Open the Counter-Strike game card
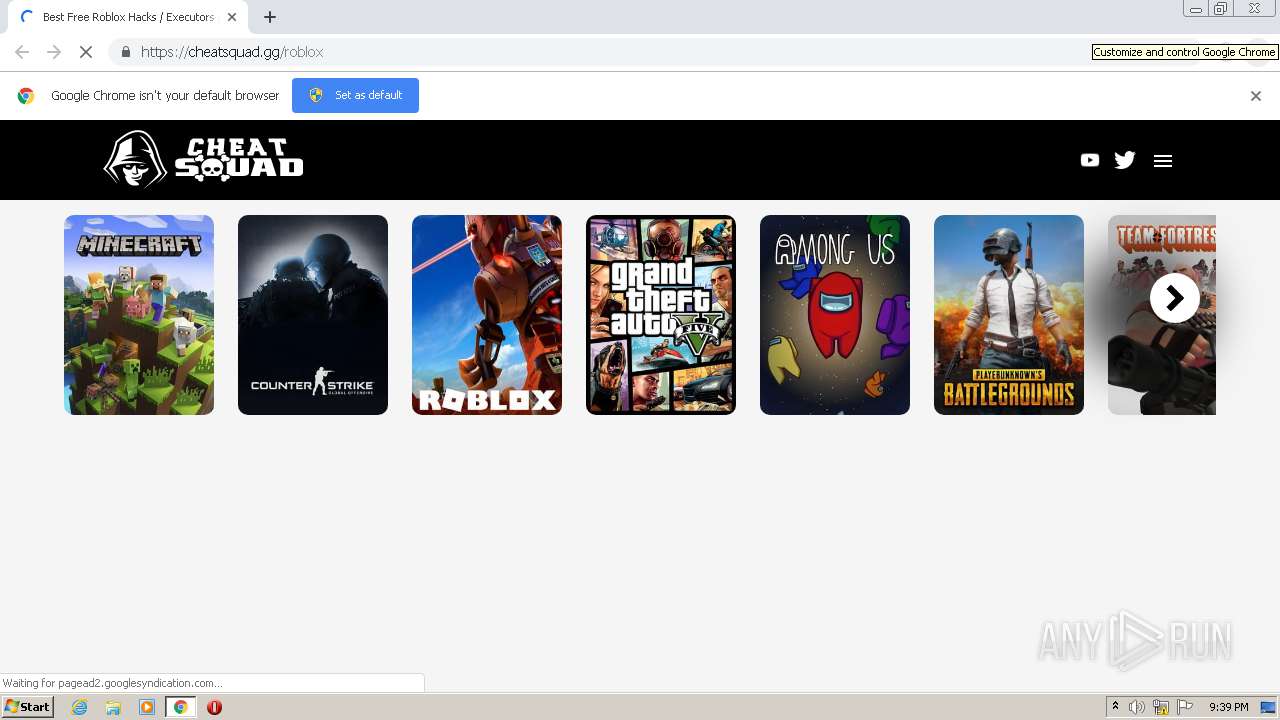Viewport: 1280px width, 720px height. (313, 315)
